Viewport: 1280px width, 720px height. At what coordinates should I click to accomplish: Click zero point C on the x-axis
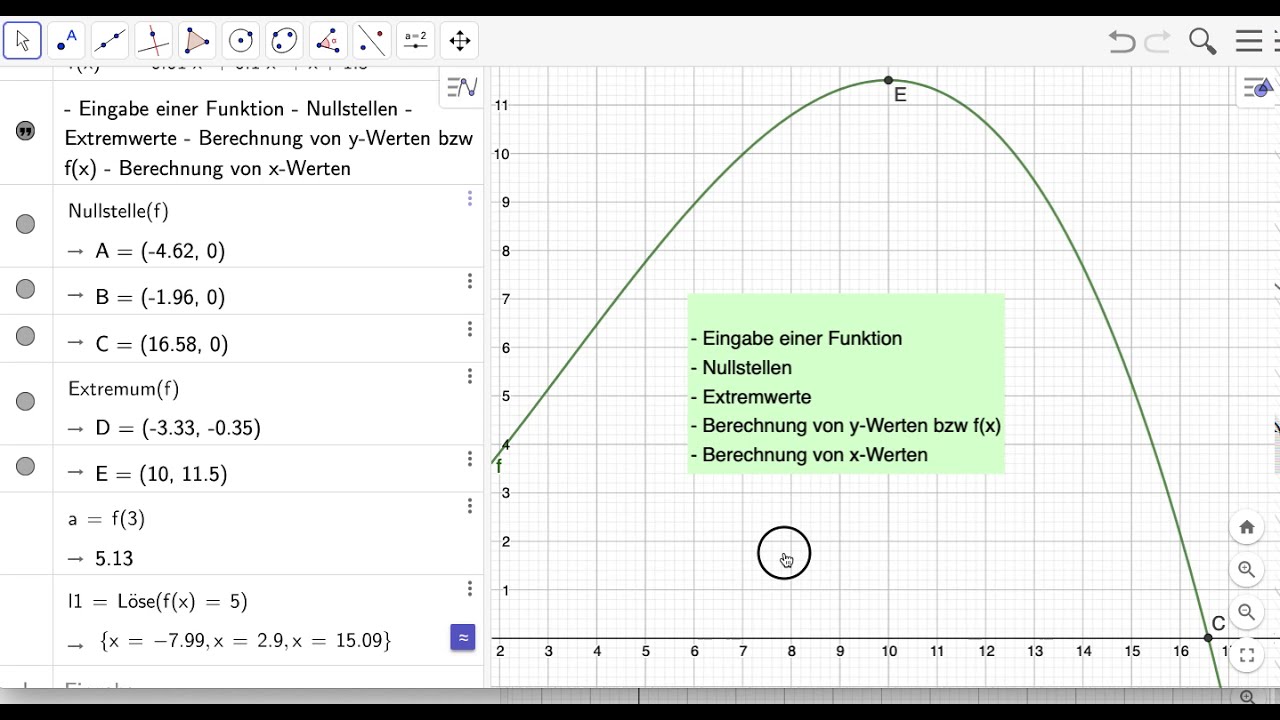tap(1208, 638)
